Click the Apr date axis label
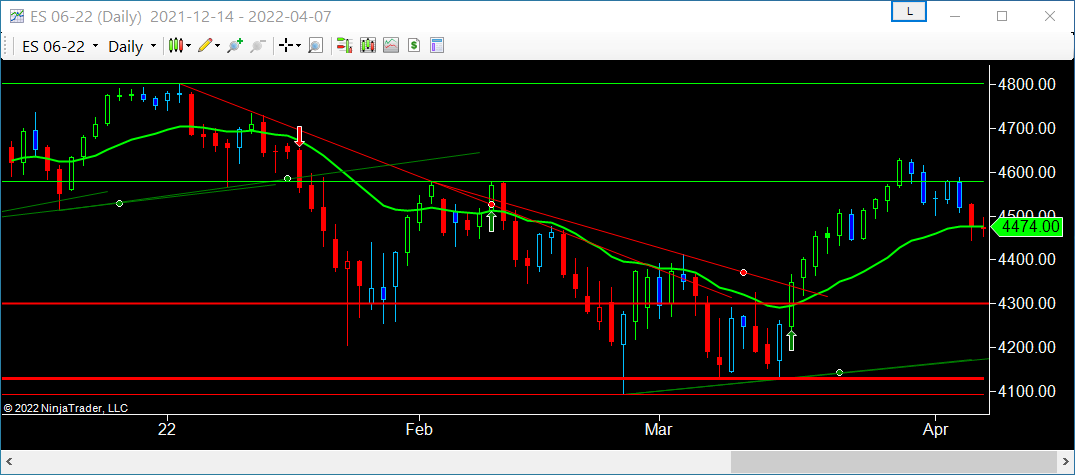Image resolution: width=1075 pixels, height=475 pixels. [936, 430]
